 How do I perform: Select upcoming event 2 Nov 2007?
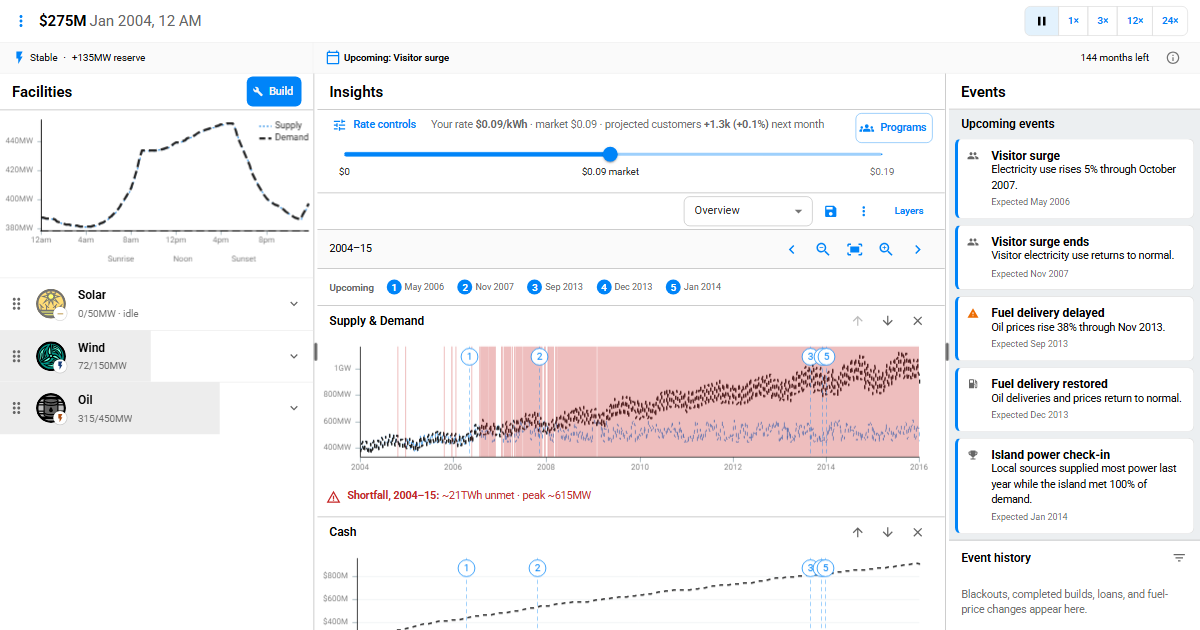click(x=486, y=287)
